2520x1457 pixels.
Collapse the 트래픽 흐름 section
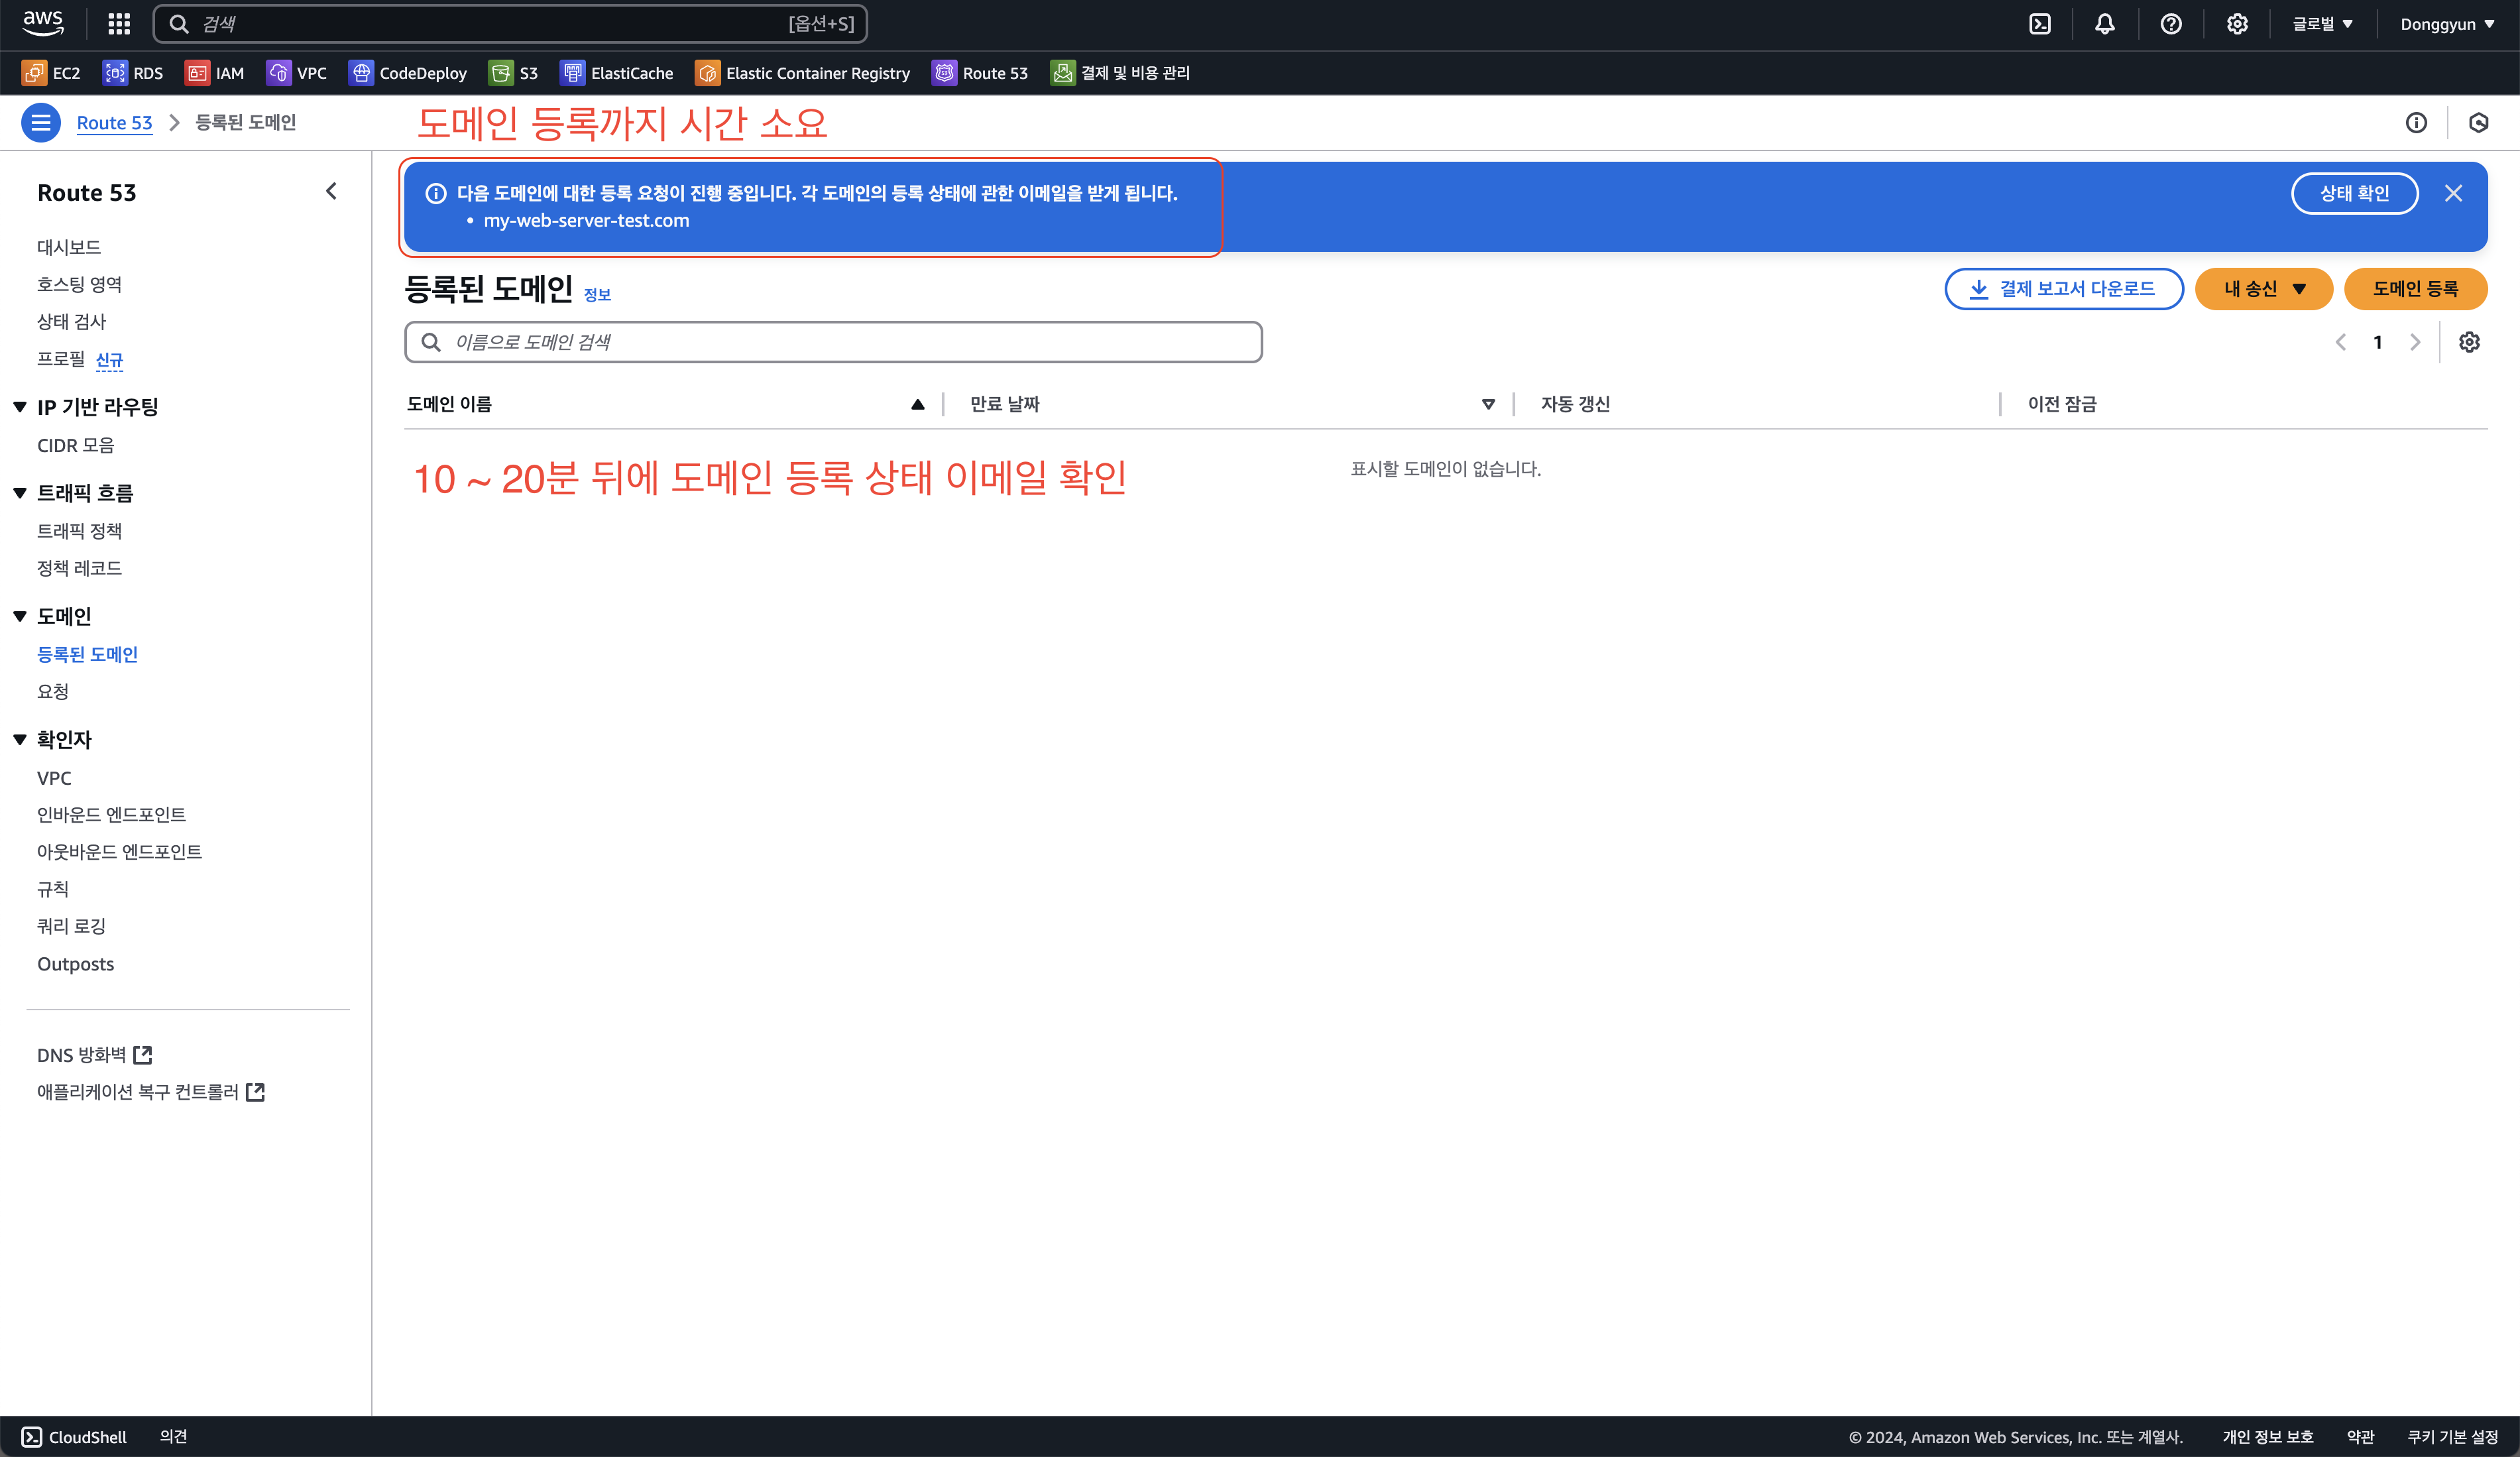pyautogui.click(x=20, y=493)
